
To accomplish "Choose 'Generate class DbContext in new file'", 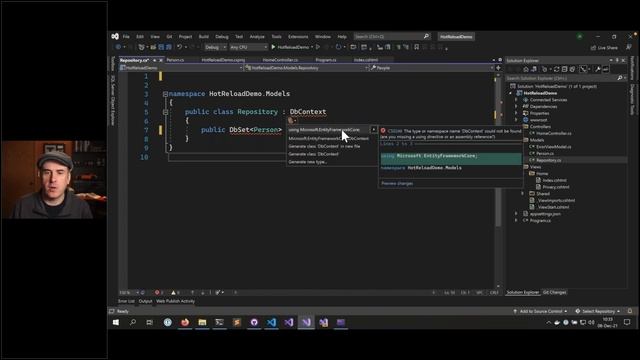I will coord(324,146).
